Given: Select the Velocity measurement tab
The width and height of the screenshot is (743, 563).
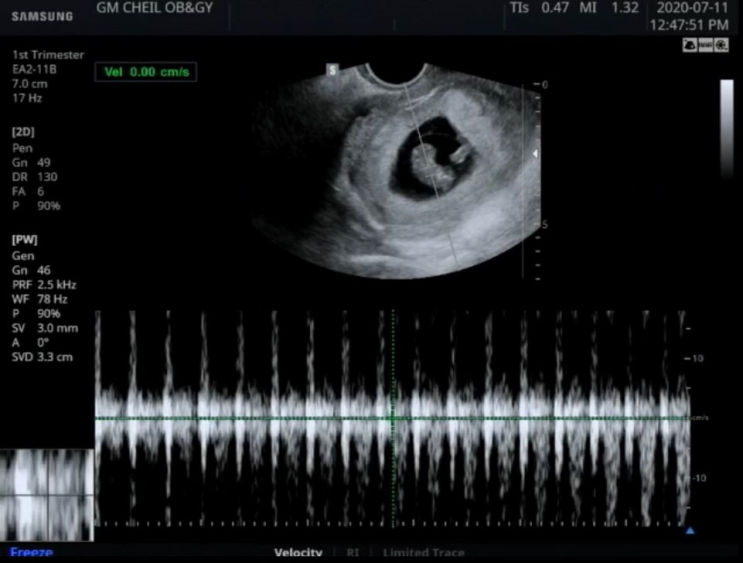Looking at the screenshot, I should pyautogui.click(x=298, y=553).
